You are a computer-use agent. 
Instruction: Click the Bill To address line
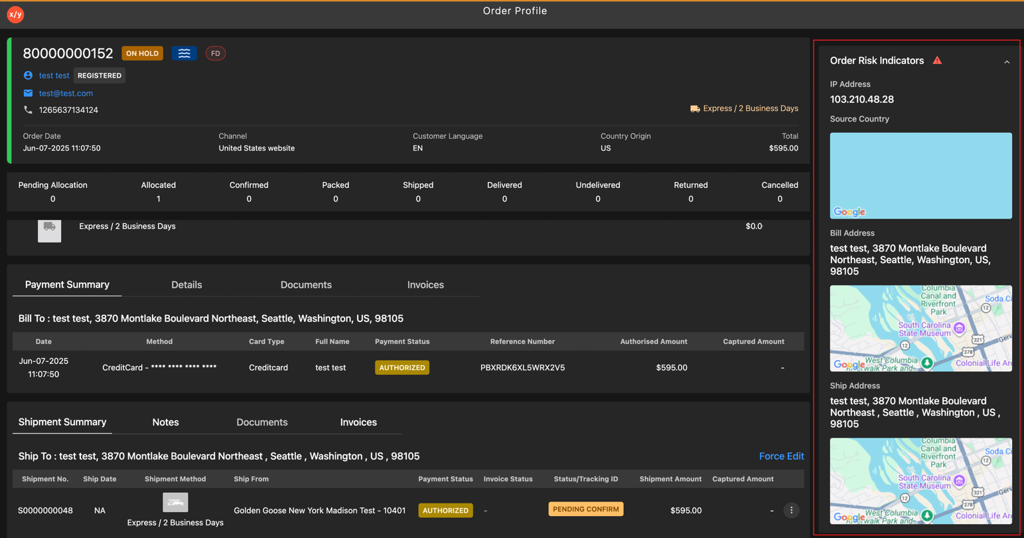(x=211, y=319)
